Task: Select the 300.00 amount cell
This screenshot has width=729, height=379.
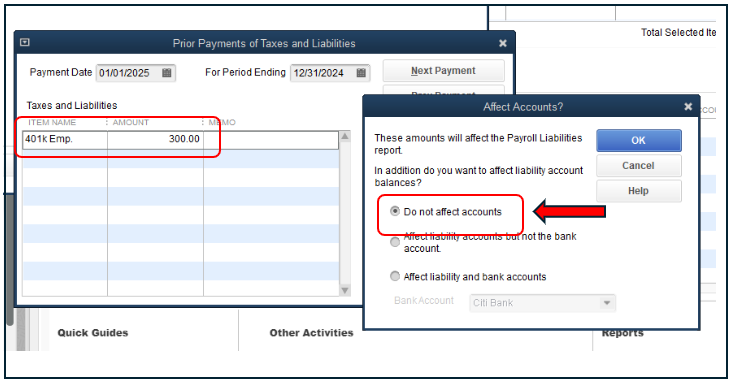Action: click(155, 139)
